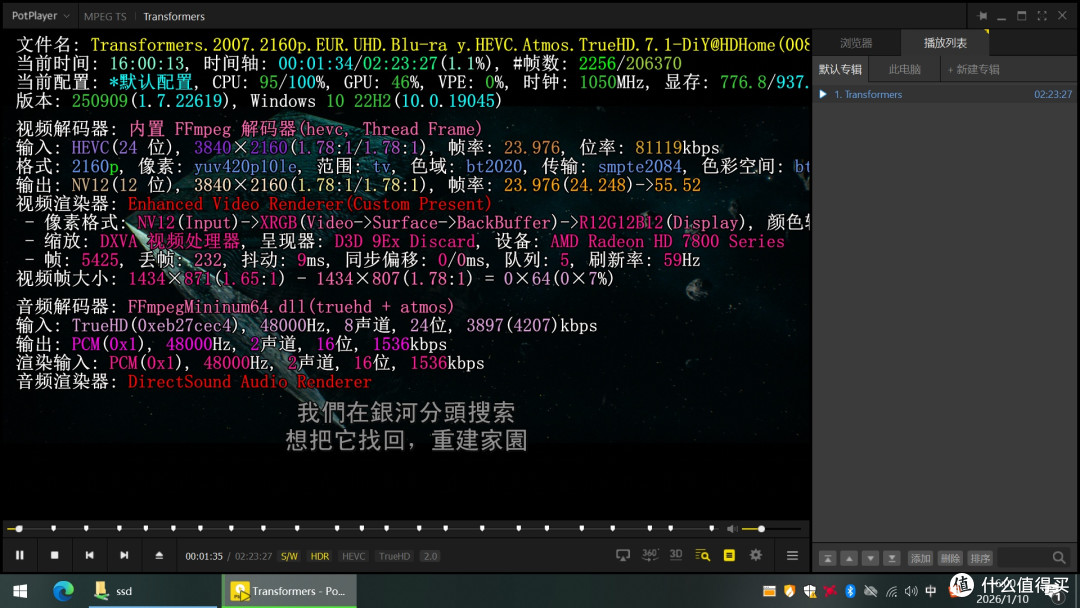Open the Windows Security shield tray icon
This screenshot has width=1080, height=608.
(810, 591)
